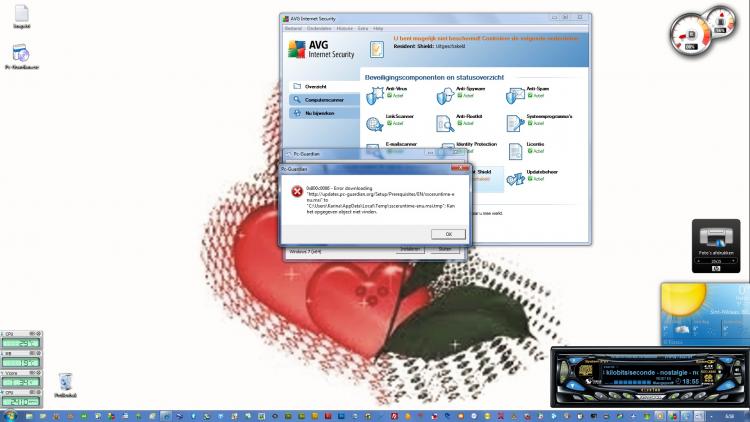Image resolution: width=750 pixels, height=422 pixels.
Task: Click the Beveiligingscomponenten en statusoverzicht heading
Action: coord(434,77)
